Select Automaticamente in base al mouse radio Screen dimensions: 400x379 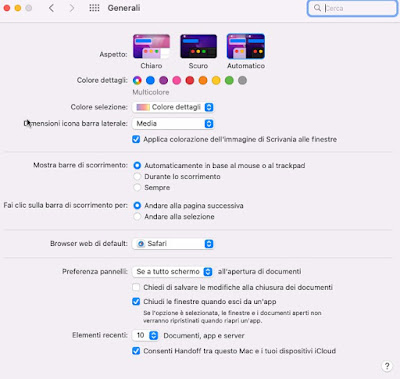tap(137, 165)
